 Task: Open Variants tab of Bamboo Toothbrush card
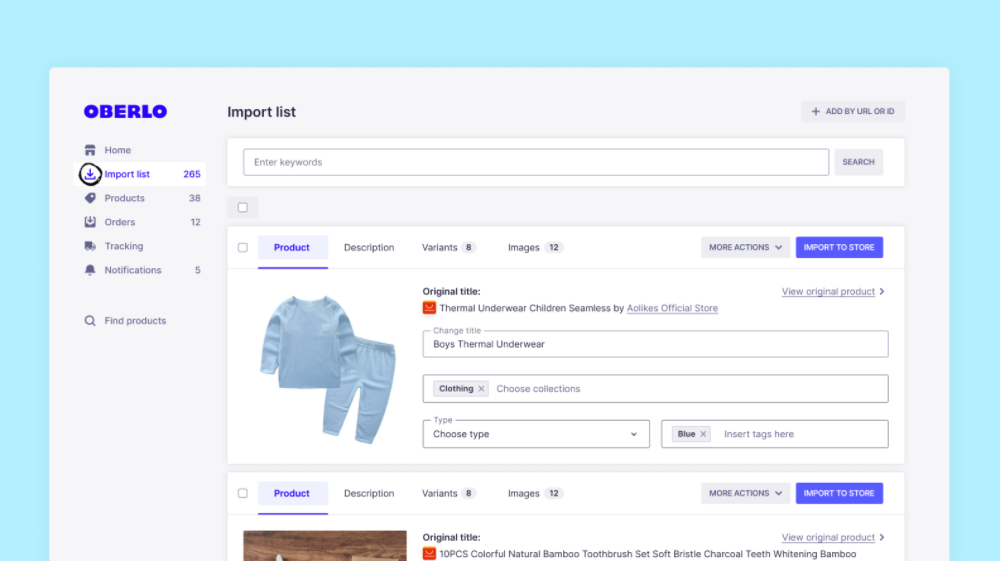coord(449,493)
